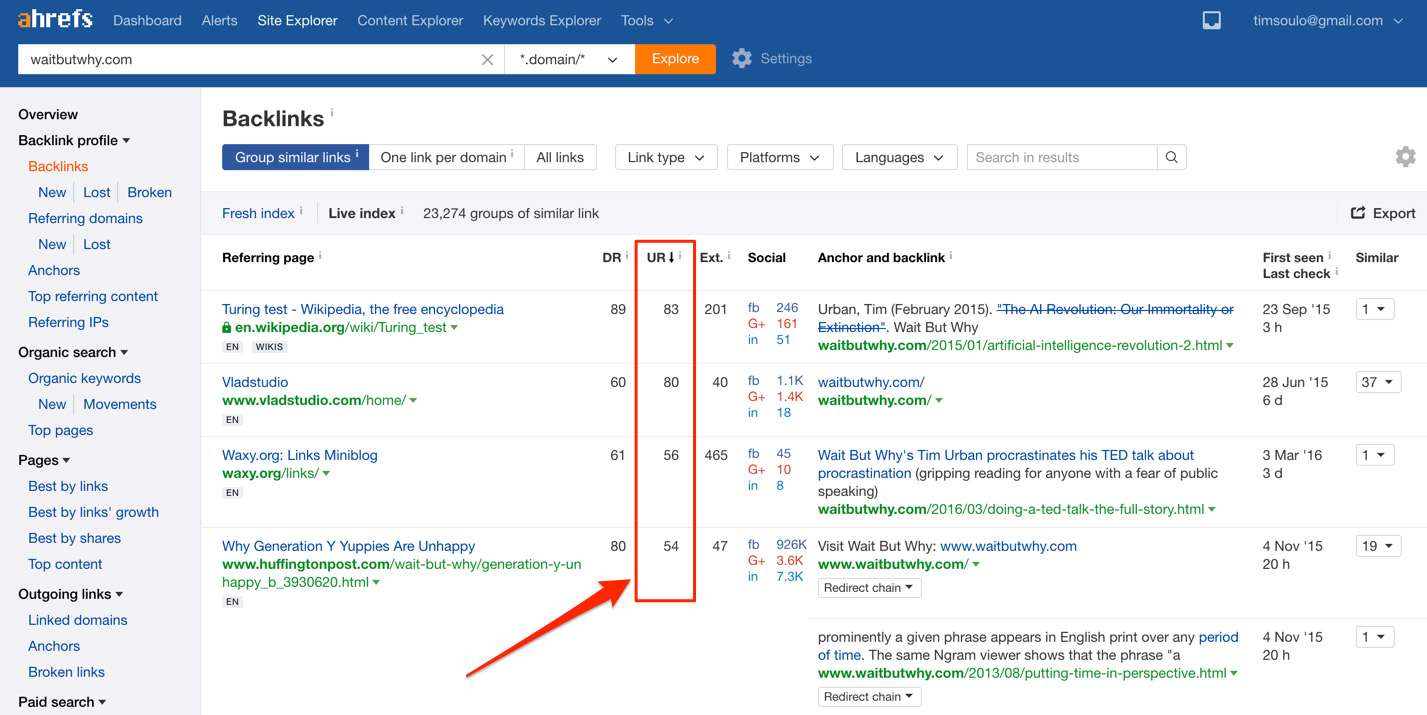Open the Languages filter dropdown
The width and height of the screenshot is (1427, 715).
[x=899, y=157]
